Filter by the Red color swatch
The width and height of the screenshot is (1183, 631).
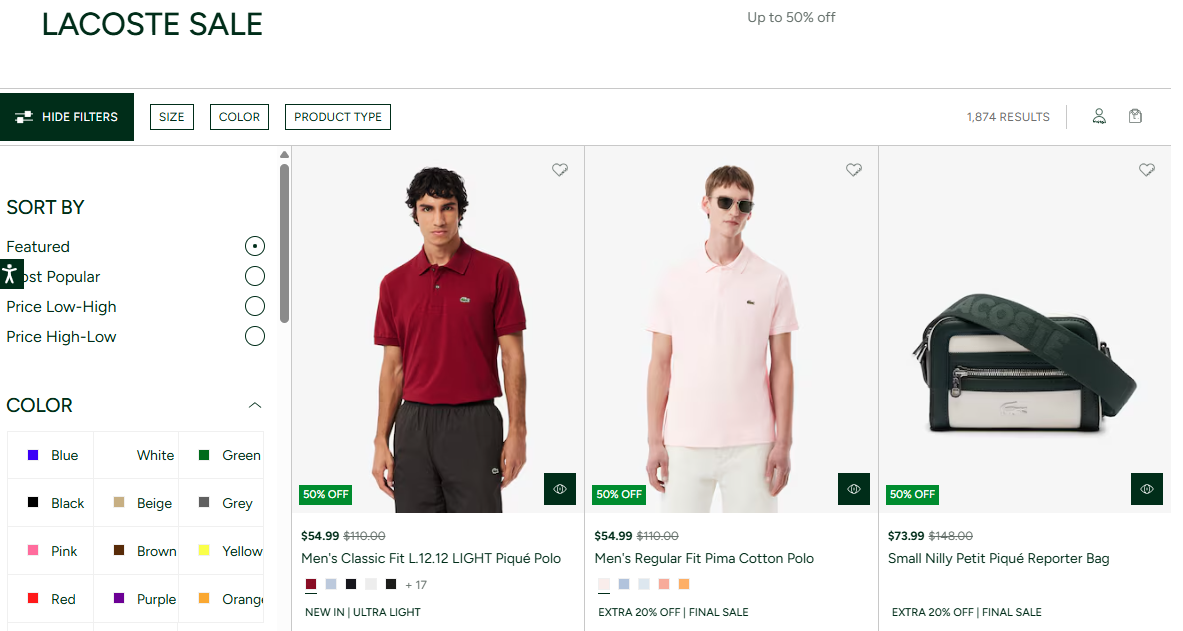[51, 599]
